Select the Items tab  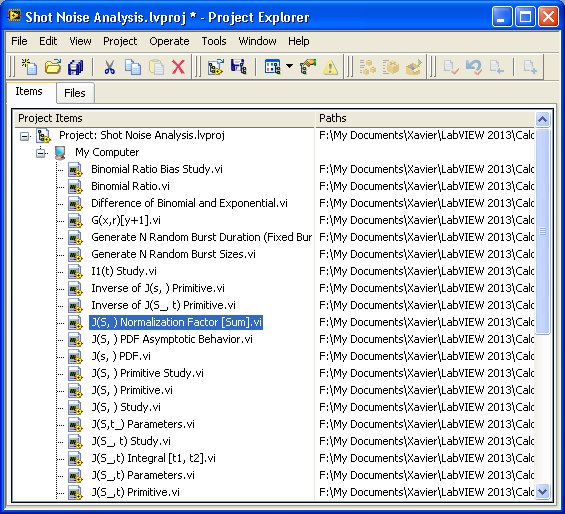click(29, 92)
